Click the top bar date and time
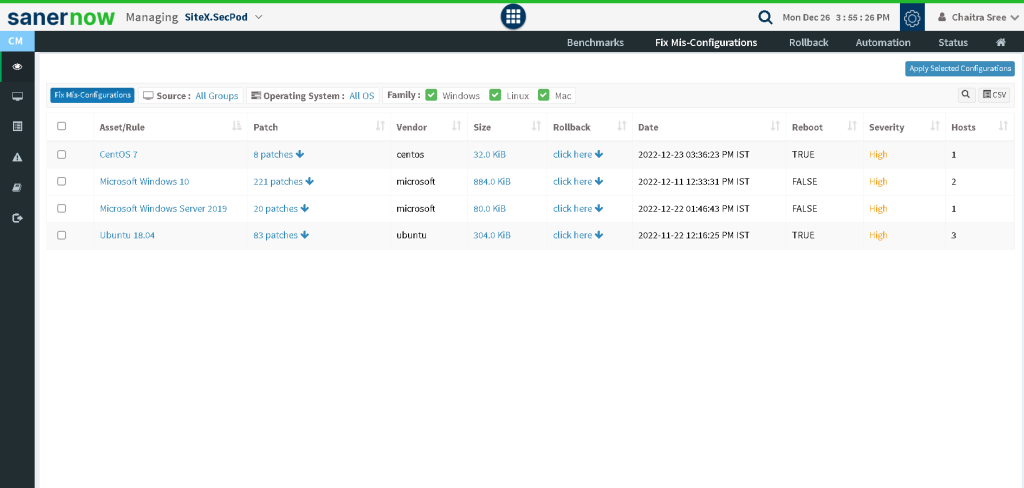 pyautogui.click(x=836, y=18)
